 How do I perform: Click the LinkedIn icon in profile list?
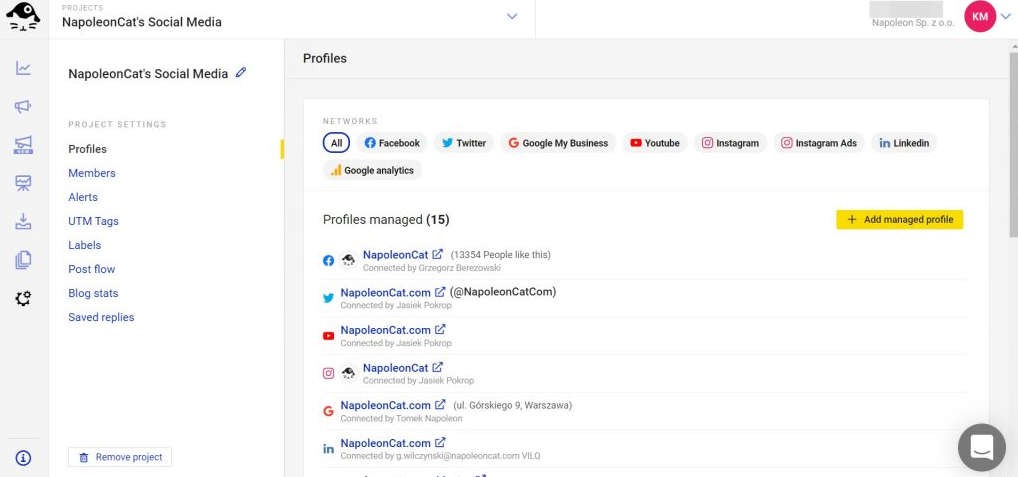click(x=329, y=448)
